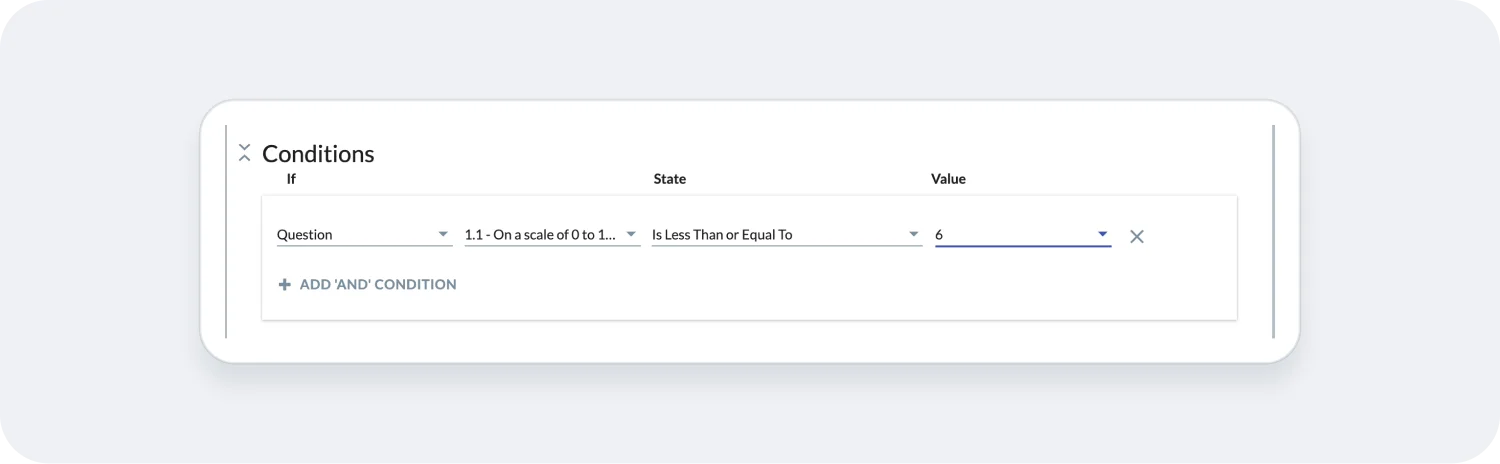The height and width of the screenshot is (464, 1500).
Task: Click the 'State' column label
Action: click(669, 179)
